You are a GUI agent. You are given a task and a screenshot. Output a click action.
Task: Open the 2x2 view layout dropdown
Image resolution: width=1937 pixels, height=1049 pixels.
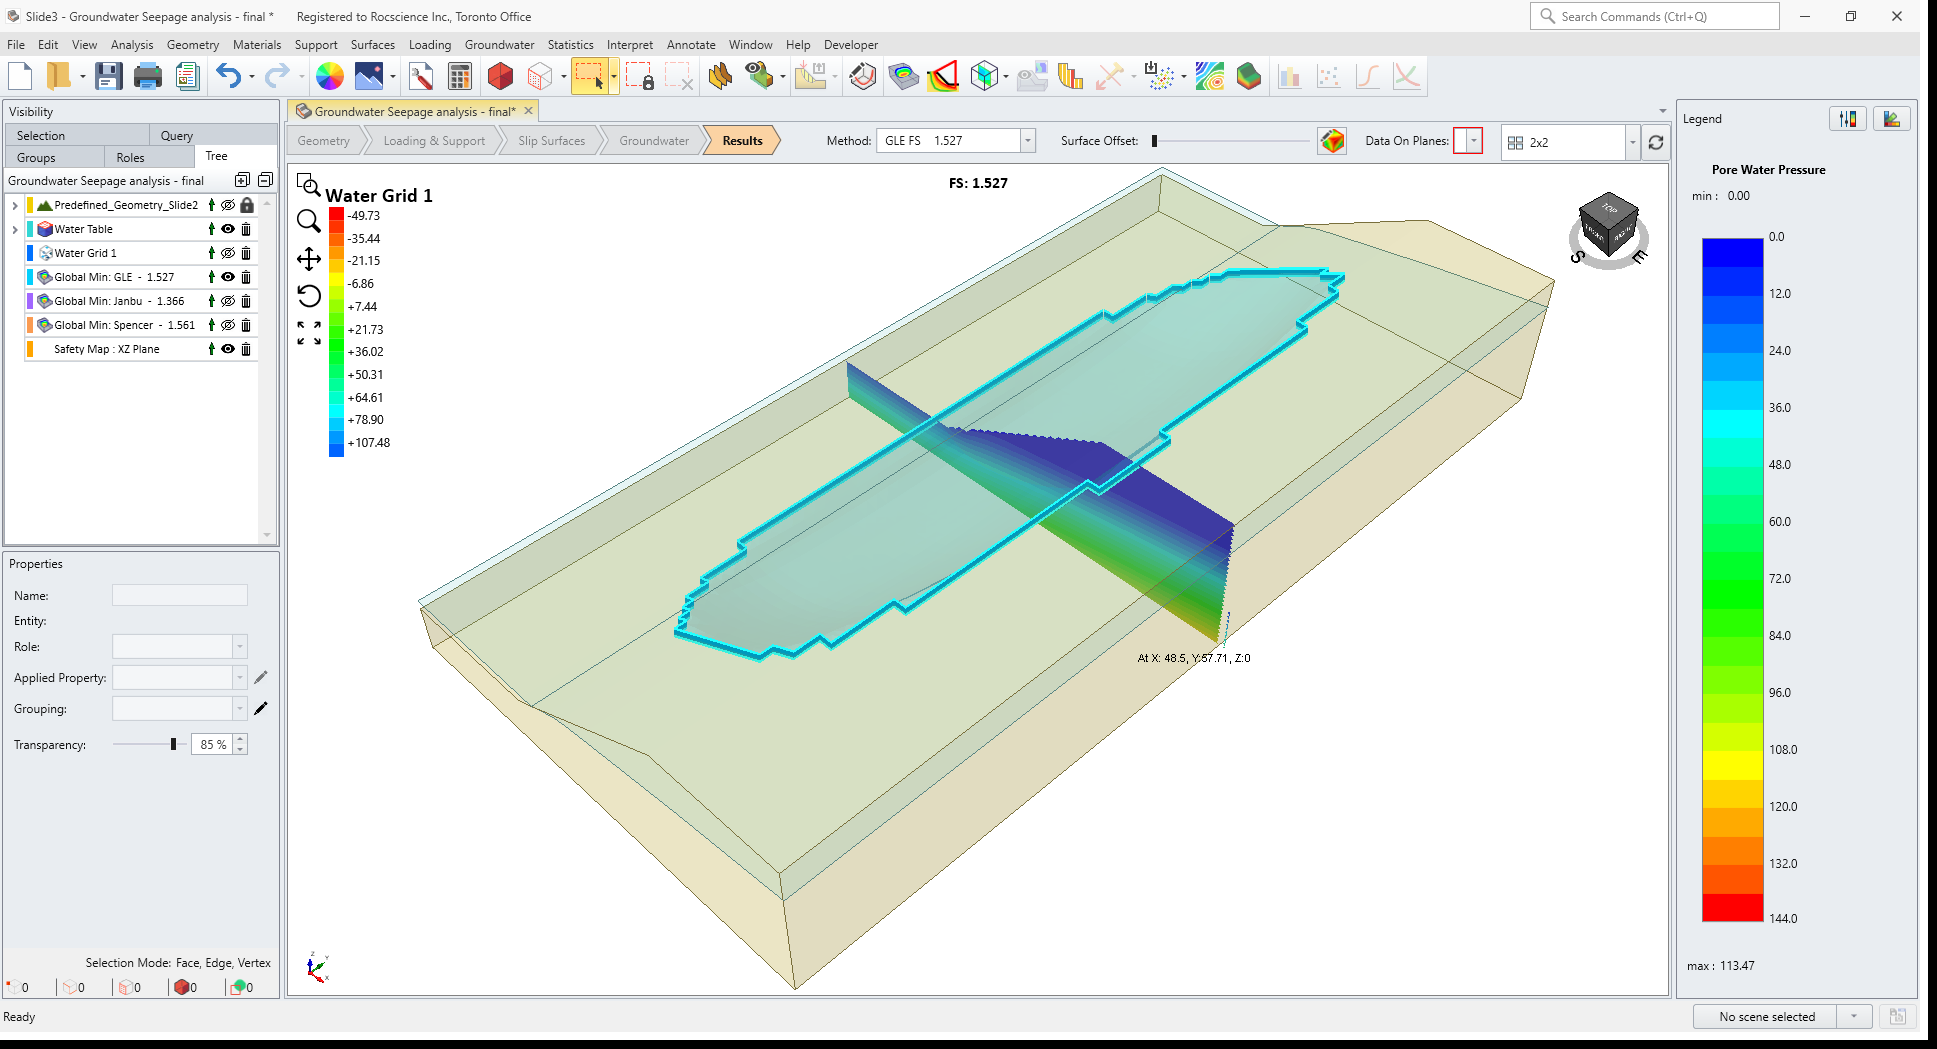(1632, 142)
